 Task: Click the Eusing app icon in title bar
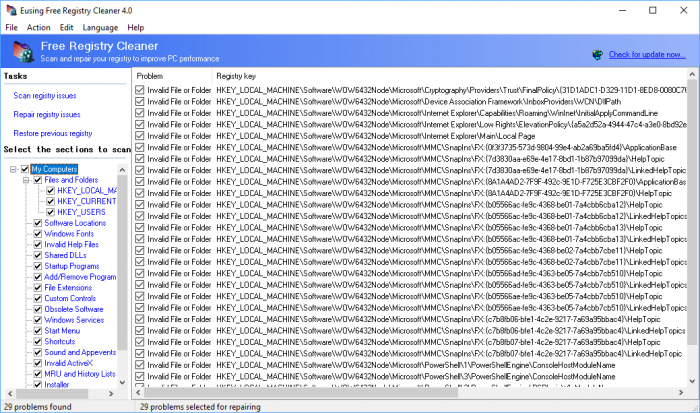[11, 10]
